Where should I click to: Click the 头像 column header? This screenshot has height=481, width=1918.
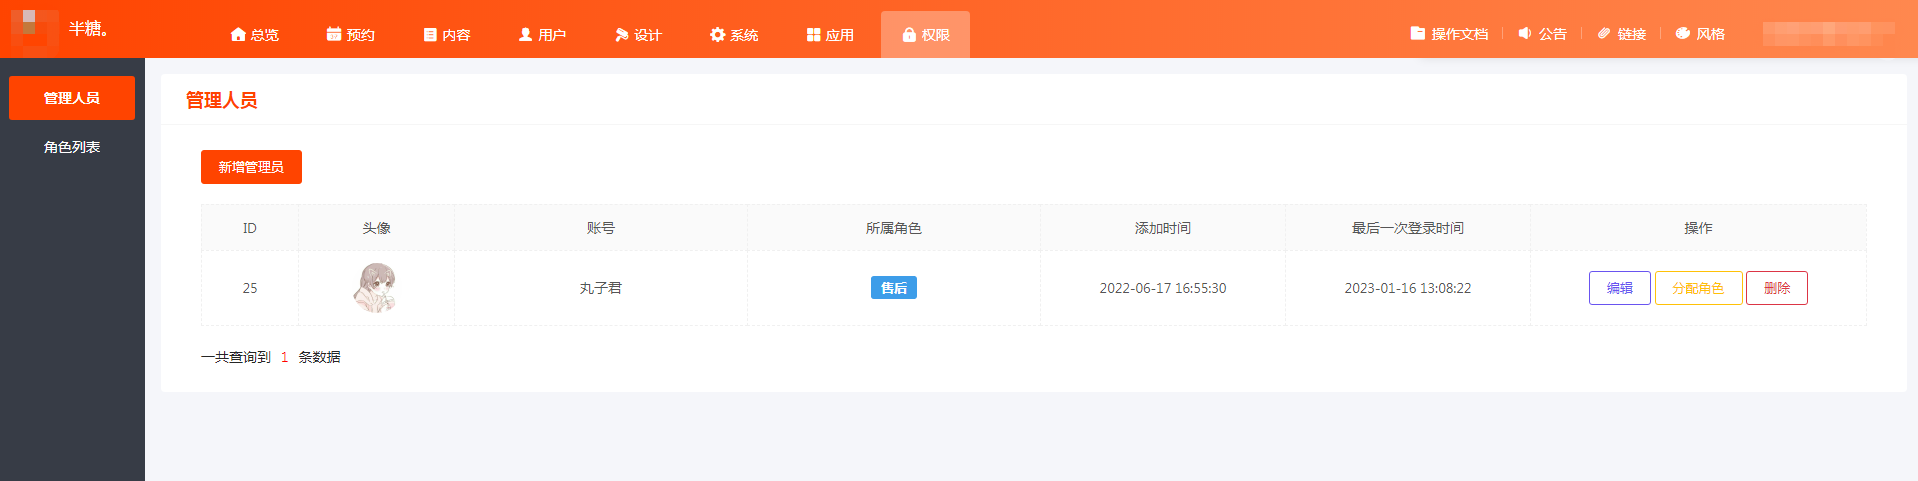click(377, 228)
